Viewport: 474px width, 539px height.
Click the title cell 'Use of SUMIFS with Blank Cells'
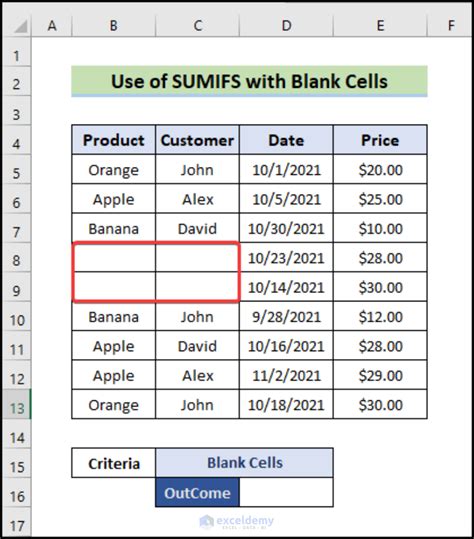[x=250, y=81]
